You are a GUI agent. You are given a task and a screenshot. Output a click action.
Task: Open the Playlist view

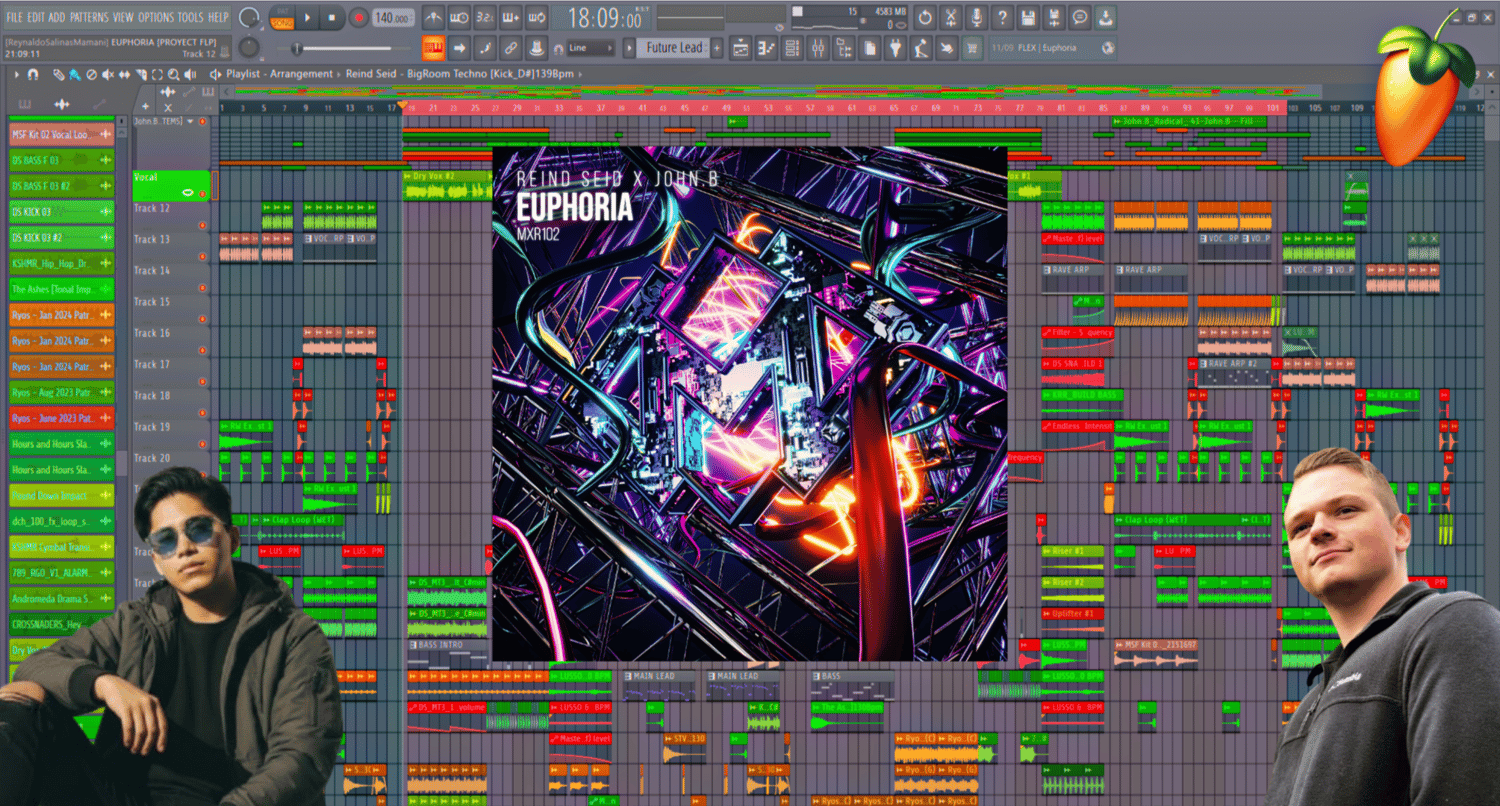741,47
